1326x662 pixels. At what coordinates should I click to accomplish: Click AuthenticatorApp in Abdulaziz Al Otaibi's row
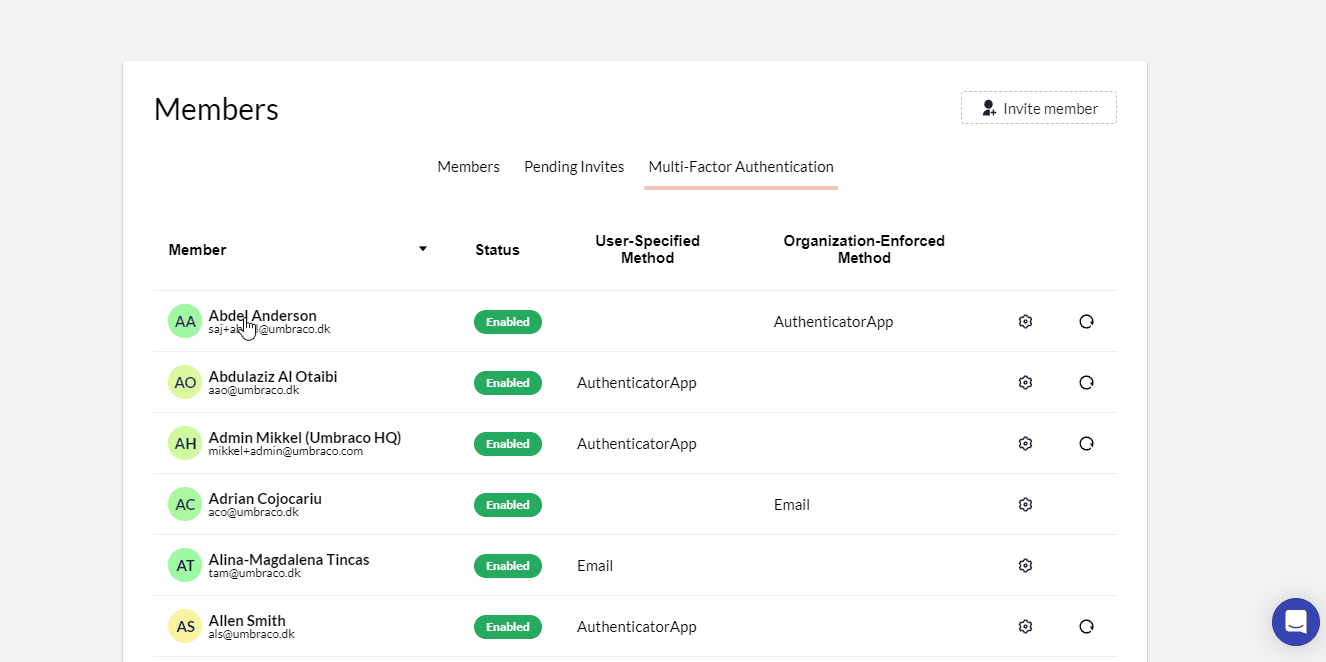click(x=637, y=383)
